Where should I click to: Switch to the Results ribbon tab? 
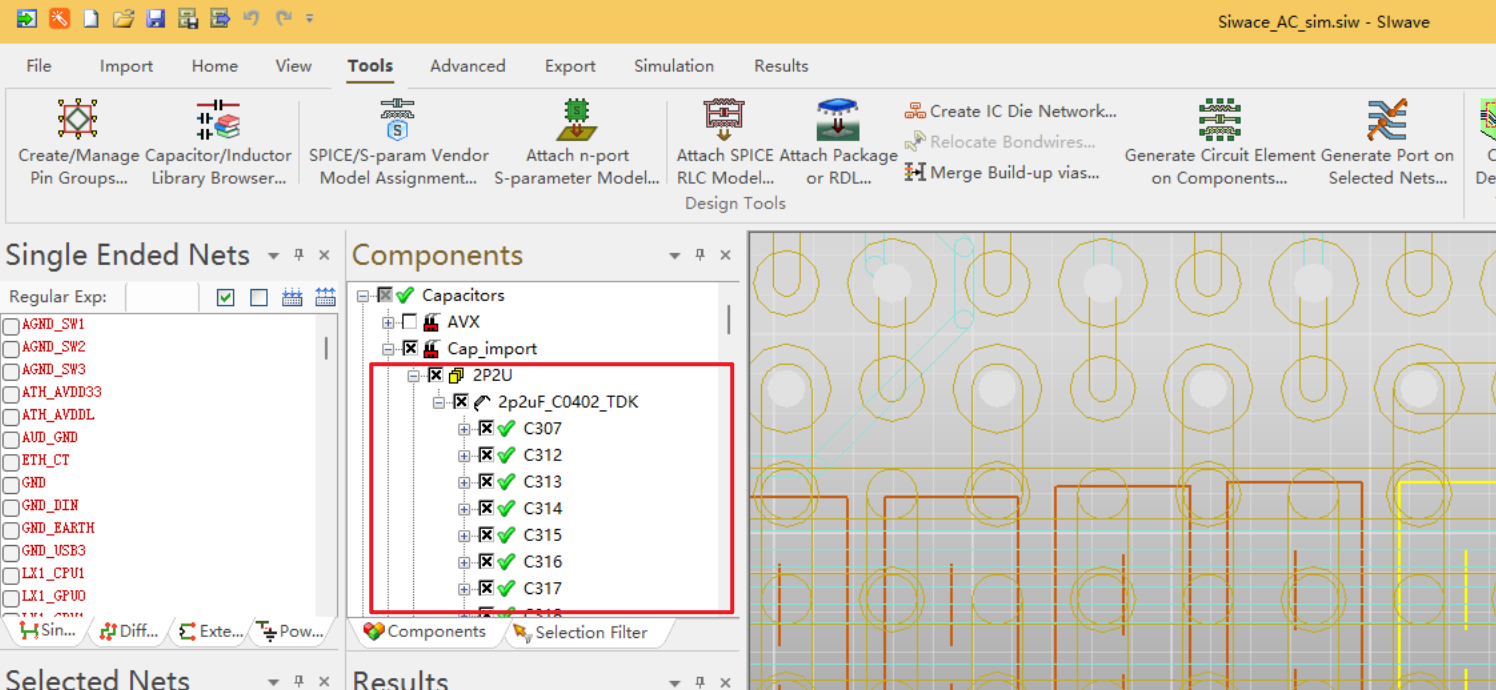tap(781, 66)
